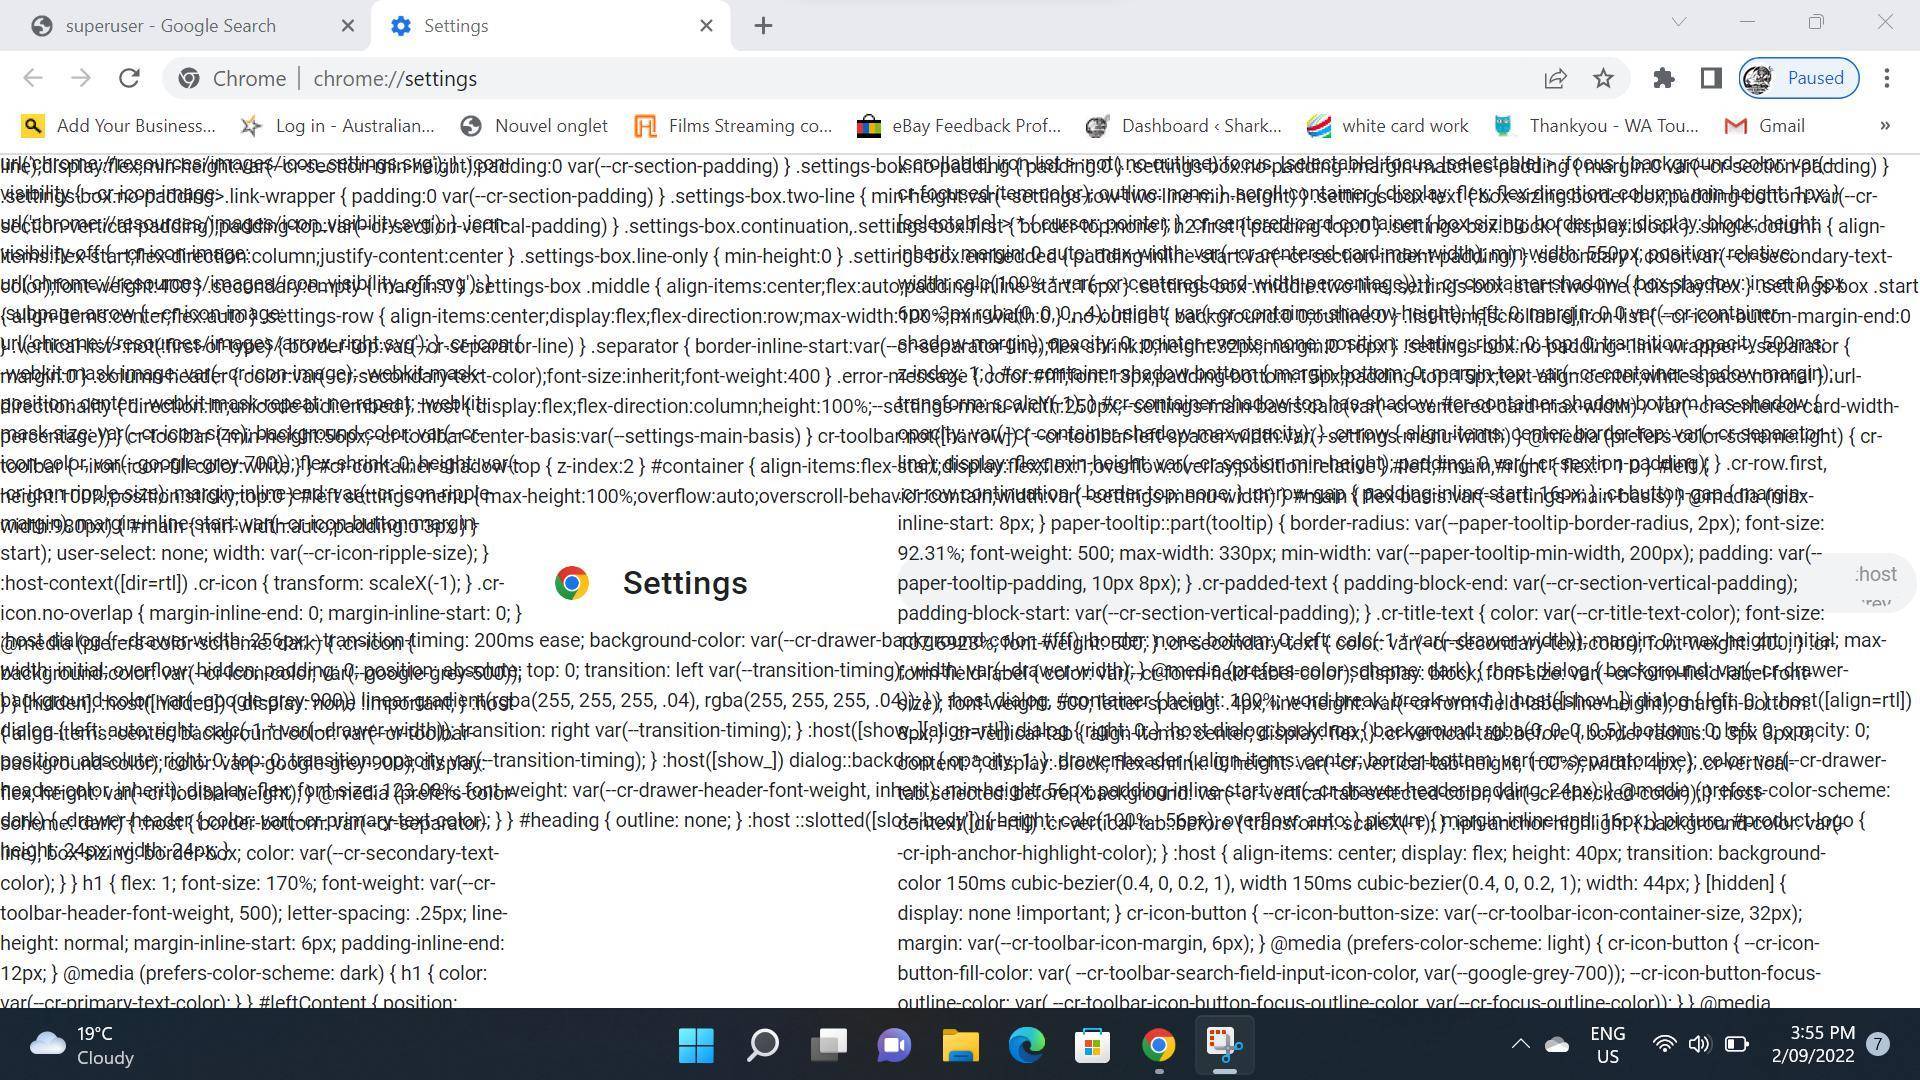Open the Gmail bookmark
1920x1080 pixels.
[1765, 126]
